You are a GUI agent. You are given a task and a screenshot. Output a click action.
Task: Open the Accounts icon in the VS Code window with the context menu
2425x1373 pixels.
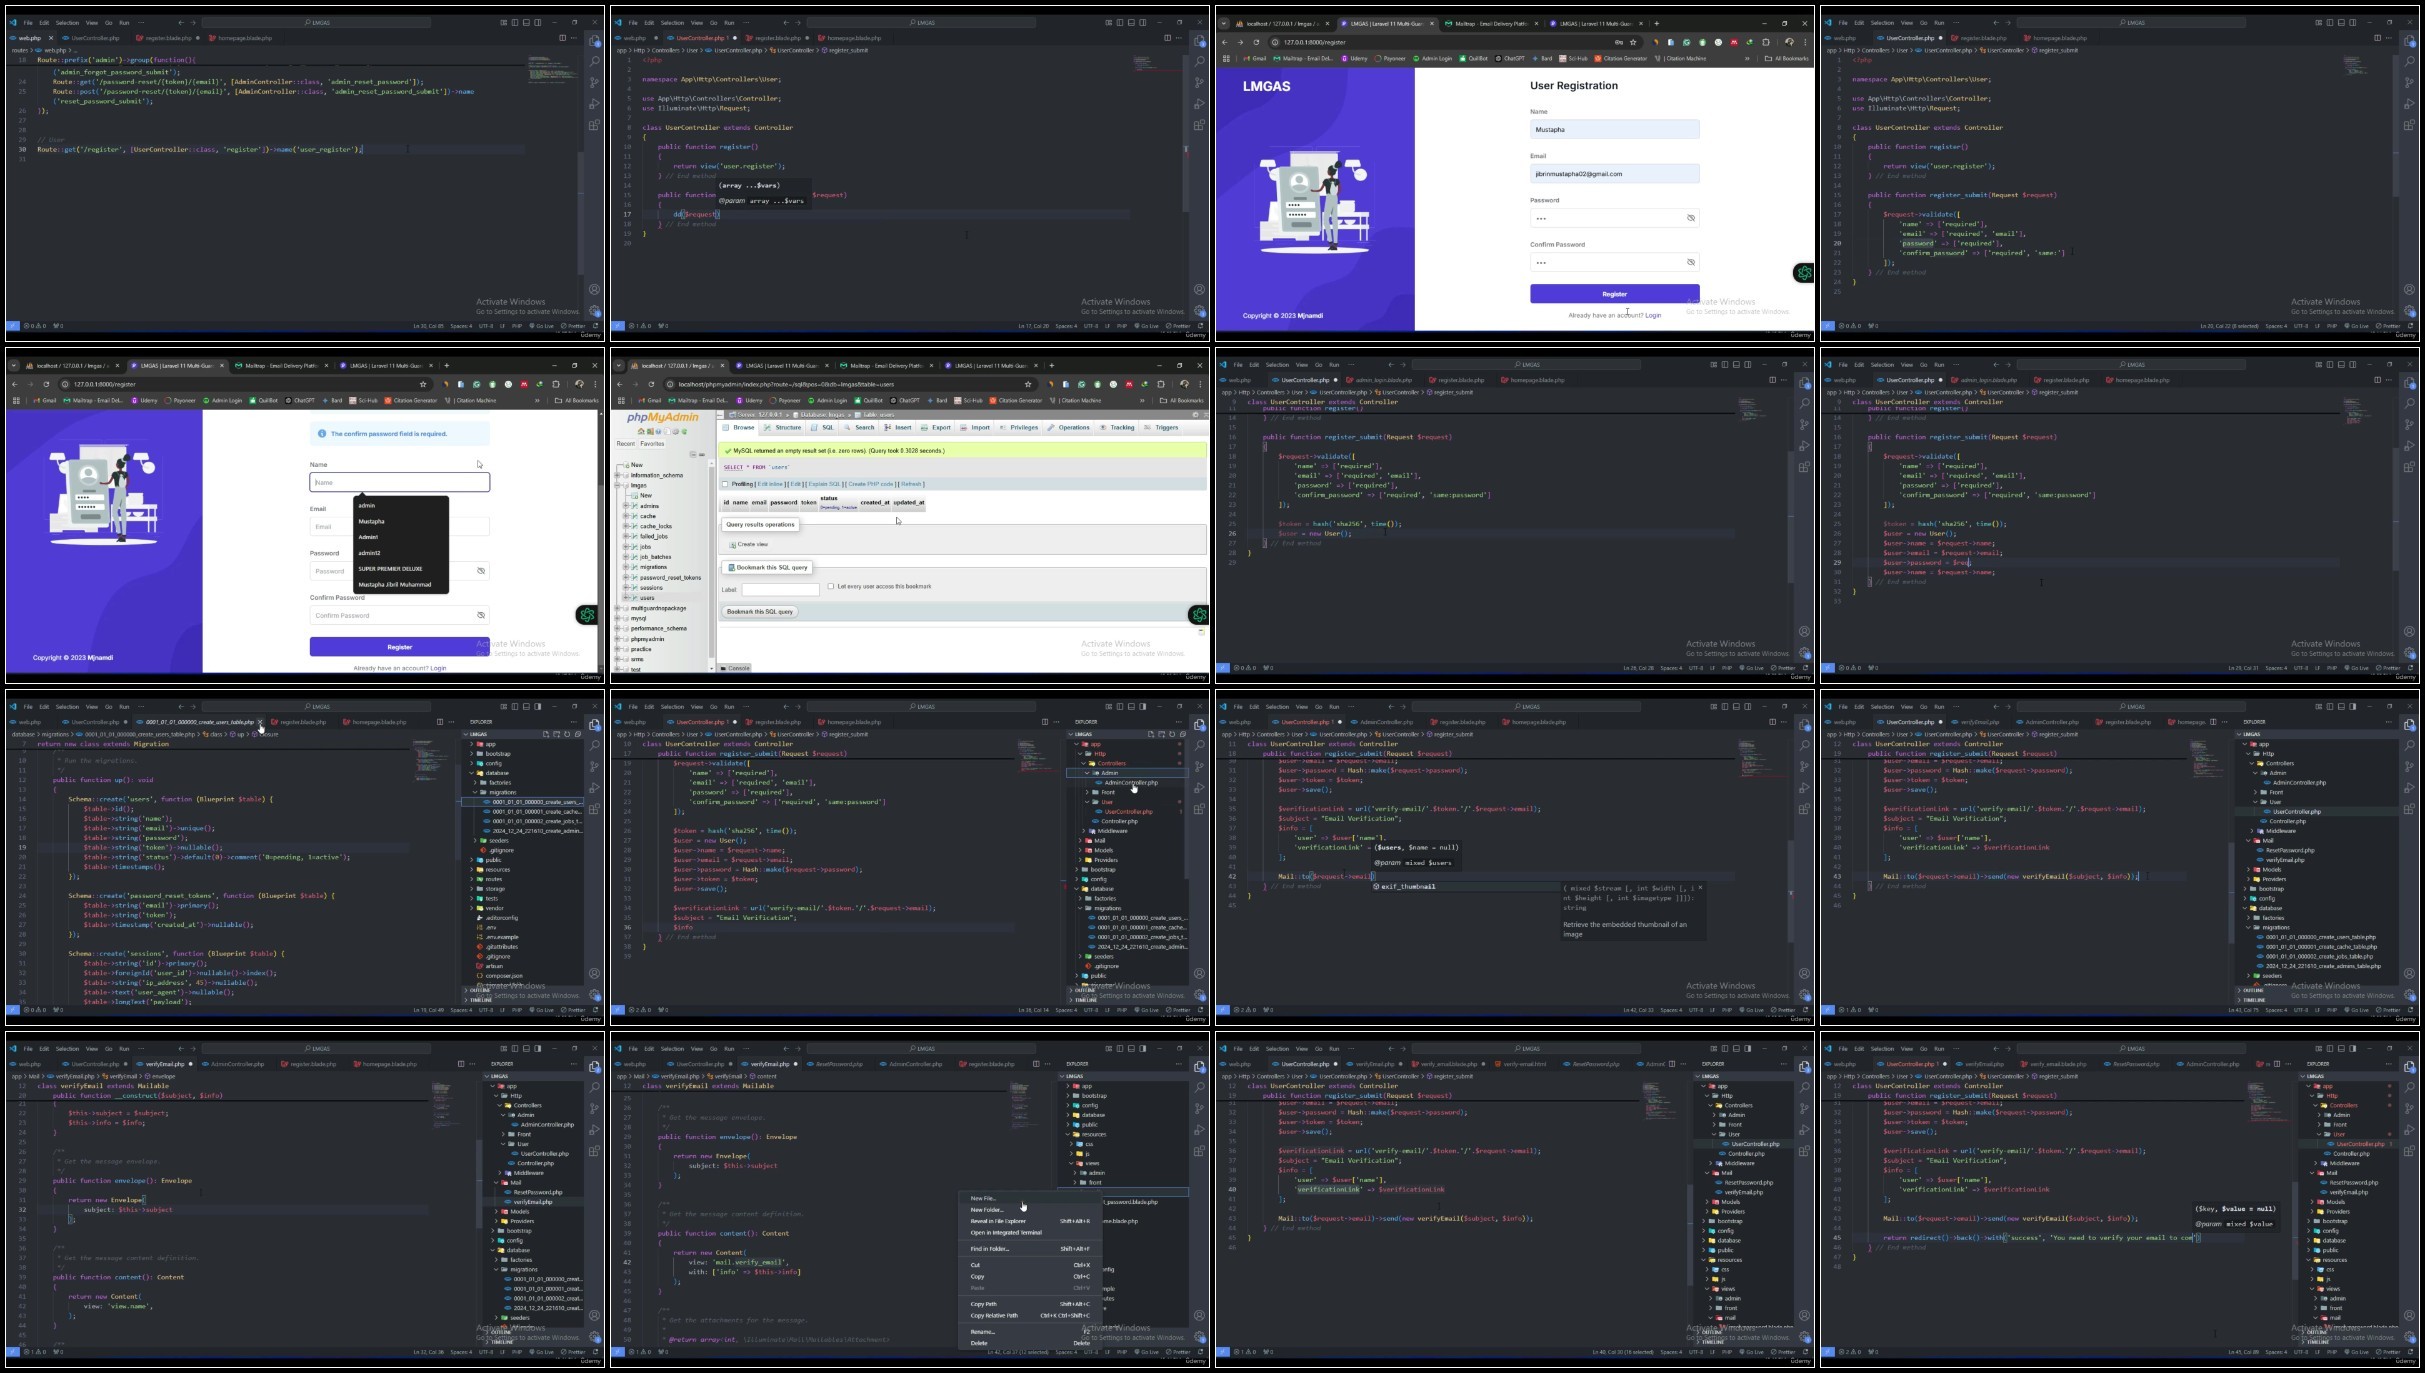click(x=1199, y=1316)
